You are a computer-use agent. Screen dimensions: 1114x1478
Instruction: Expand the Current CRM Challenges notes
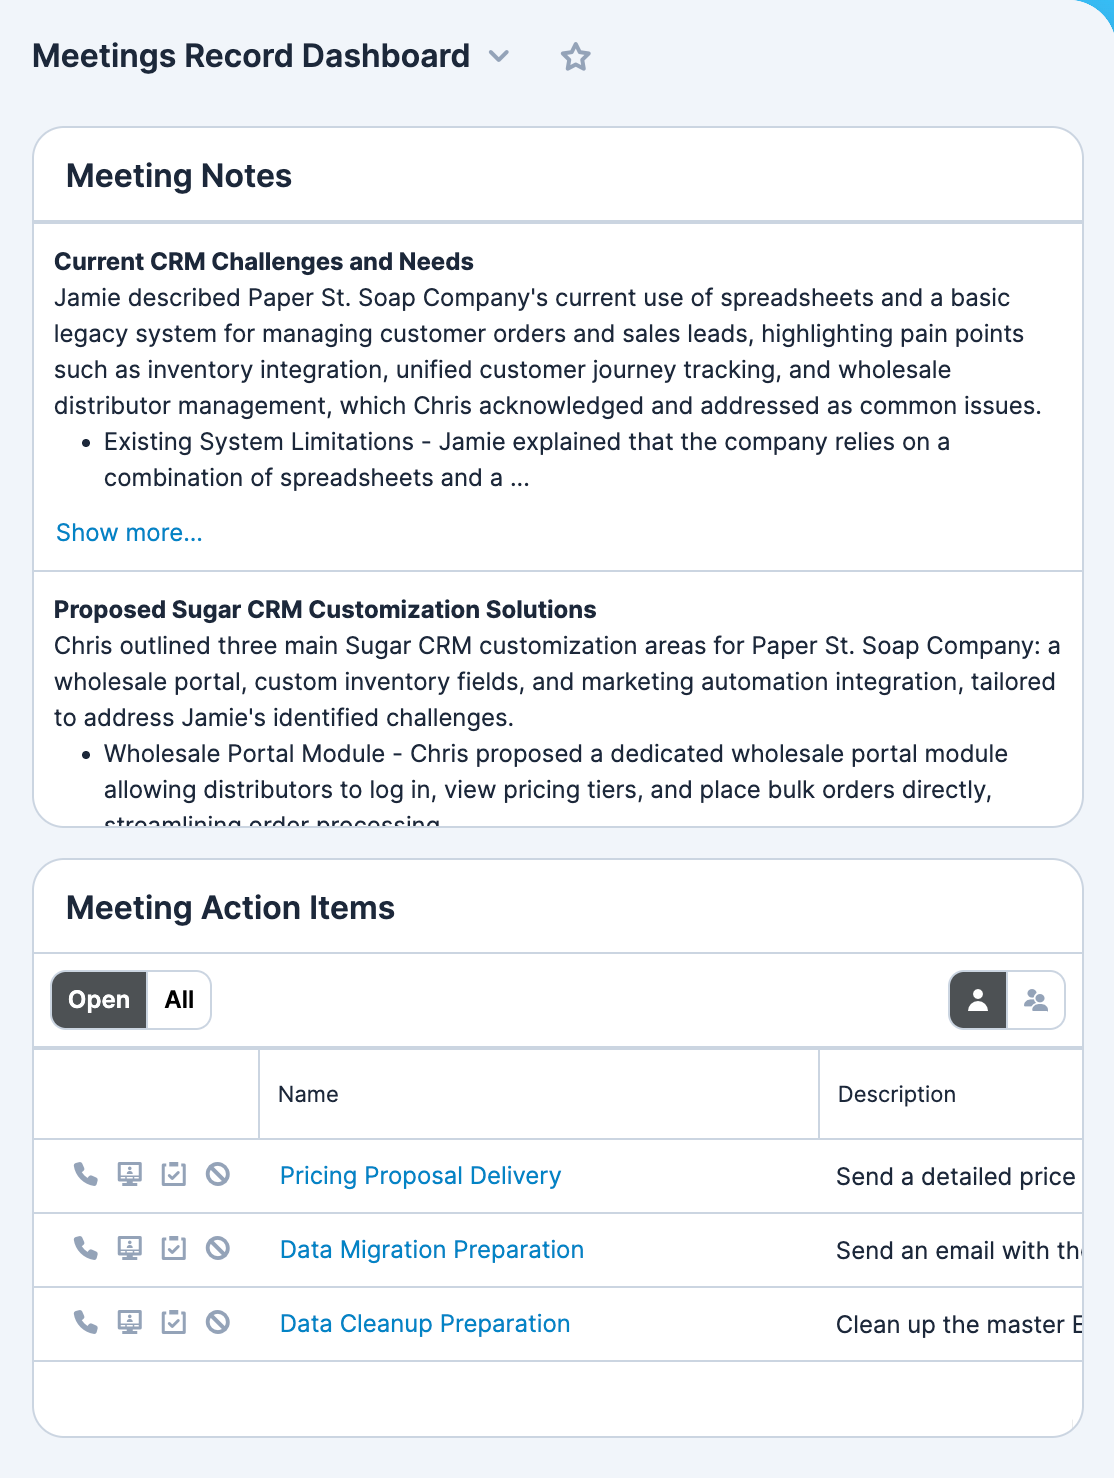click(129, 532)
